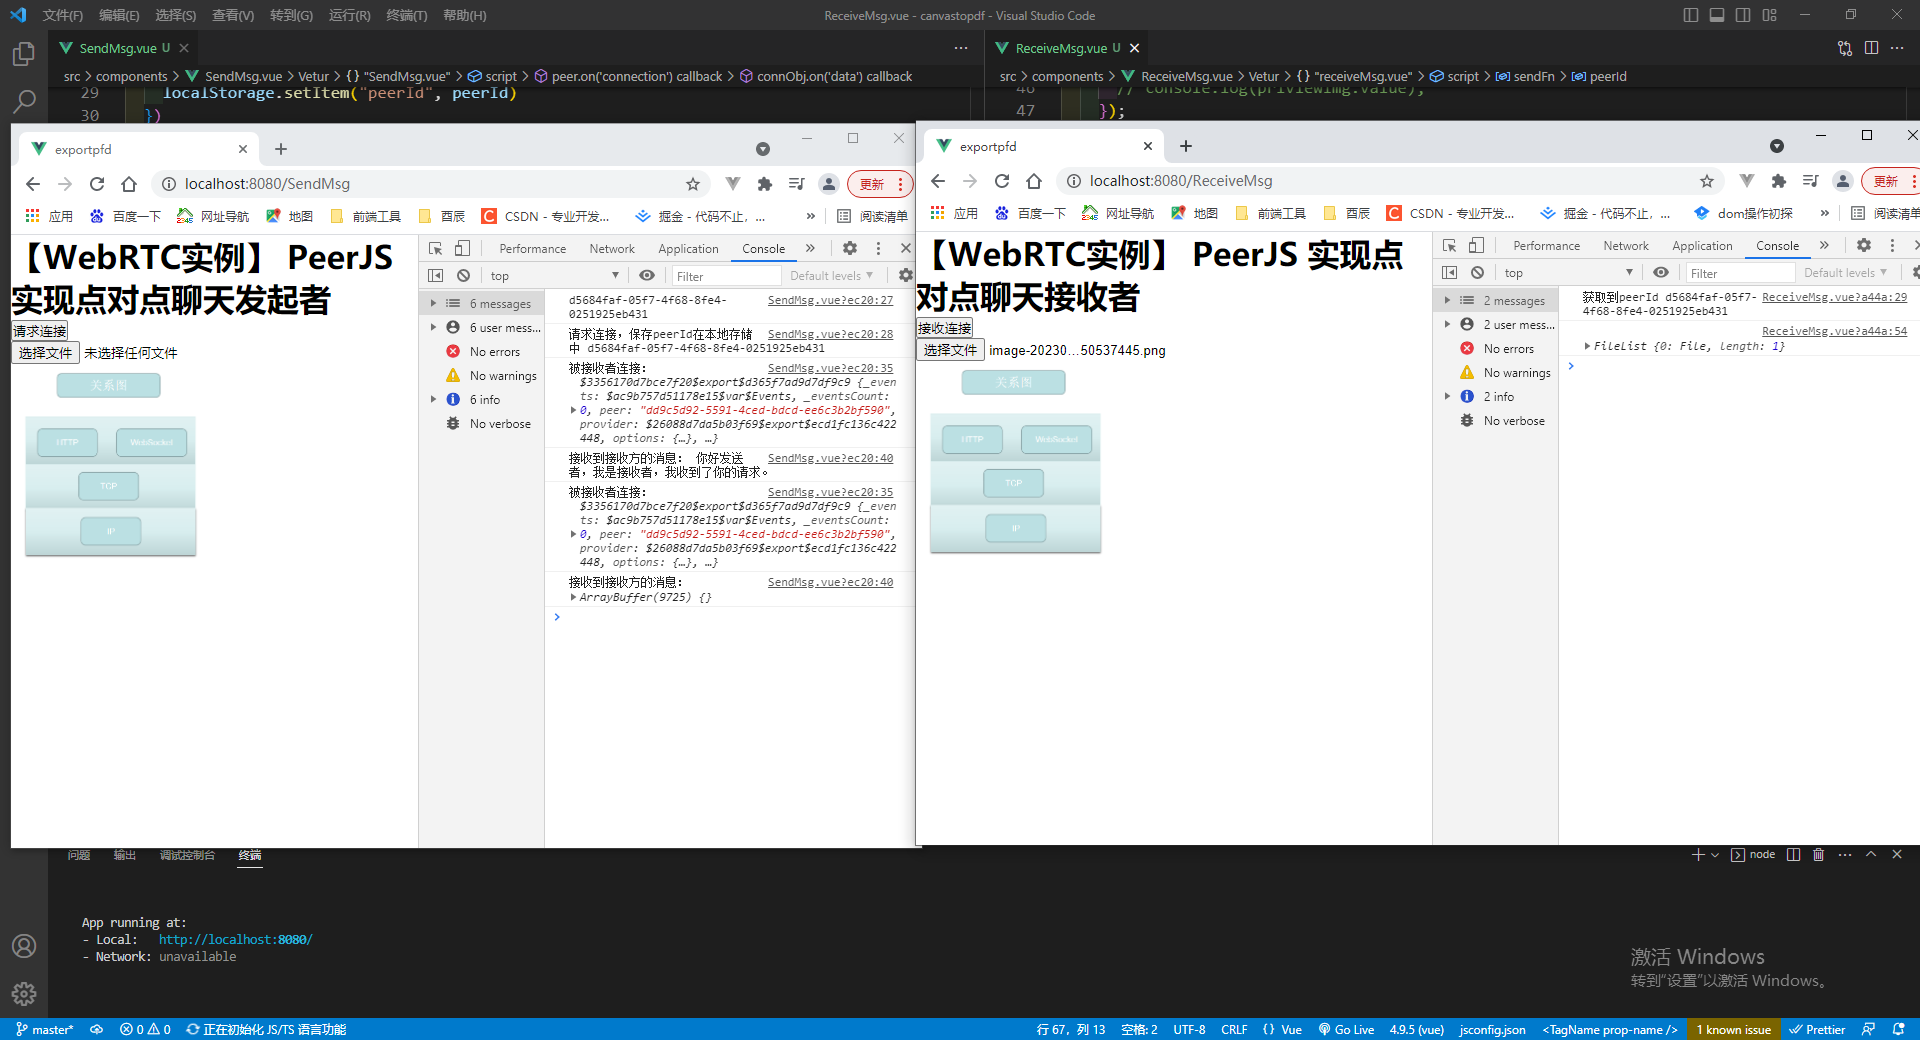
Task: Open SendMsg.vue?ec20:27 source link
Action: click(x=830, y=301)
